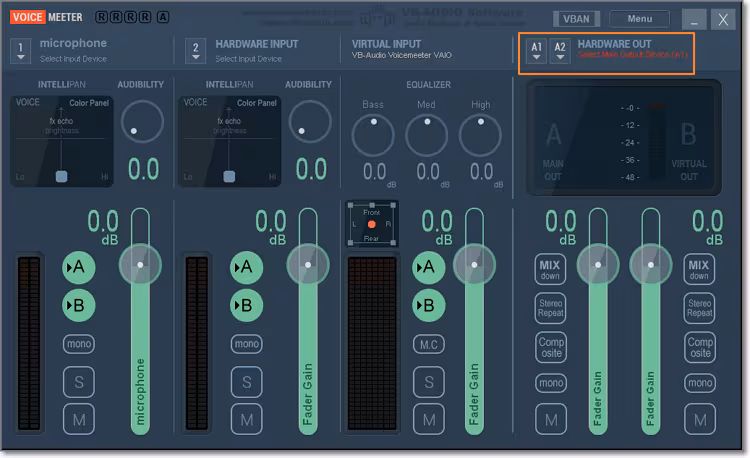Open input 2 device selector dropdown
750x458 pixels.
pos(196,51)
